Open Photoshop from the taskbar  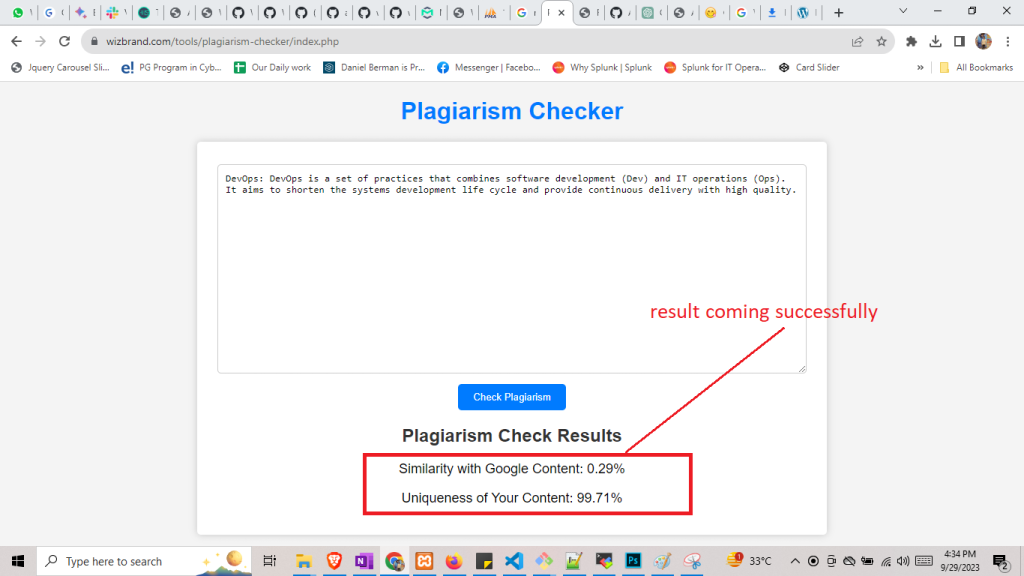[634, 561]
